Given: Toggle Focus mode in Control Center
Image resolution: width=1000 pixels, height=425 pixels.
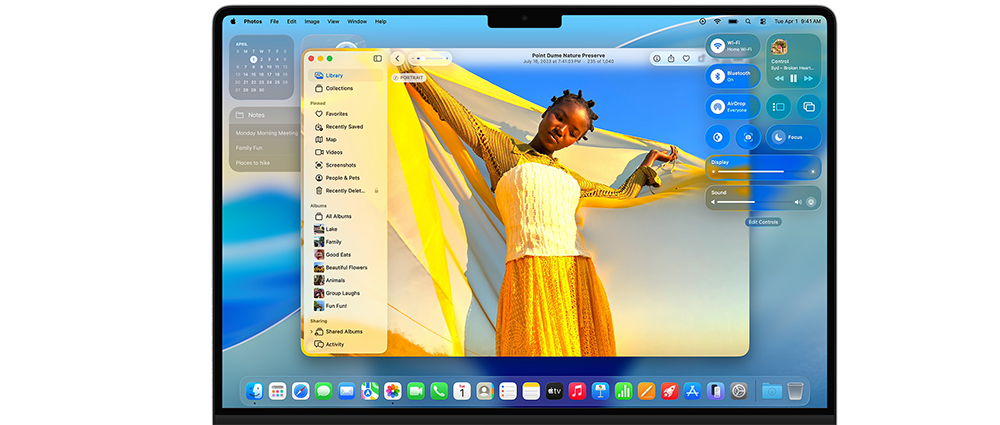Looking at the screenshot, I should (x=793, y=137).
